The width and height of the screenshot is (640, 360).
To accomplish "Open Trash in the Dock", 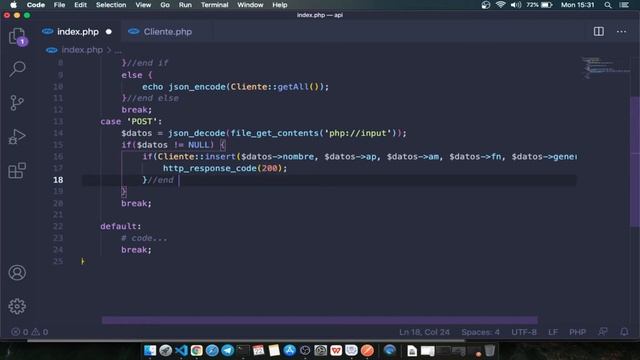I will [489, 350].
